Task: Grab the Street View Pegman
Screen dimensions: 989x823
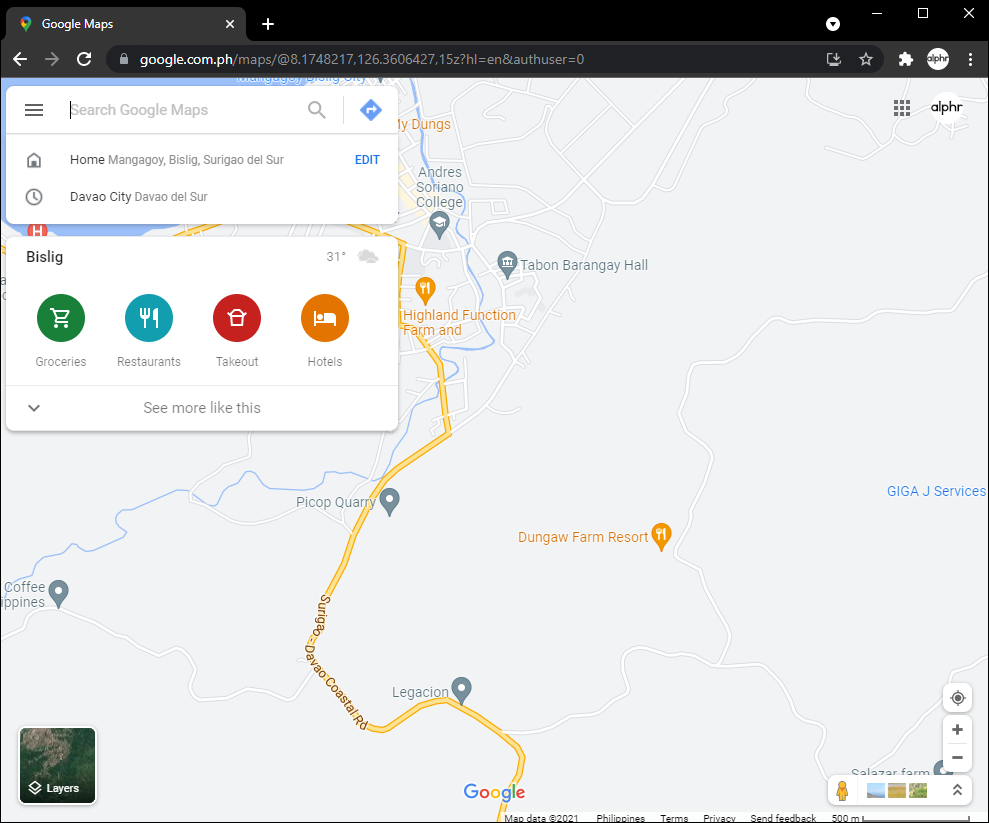Action: point(842,790)
